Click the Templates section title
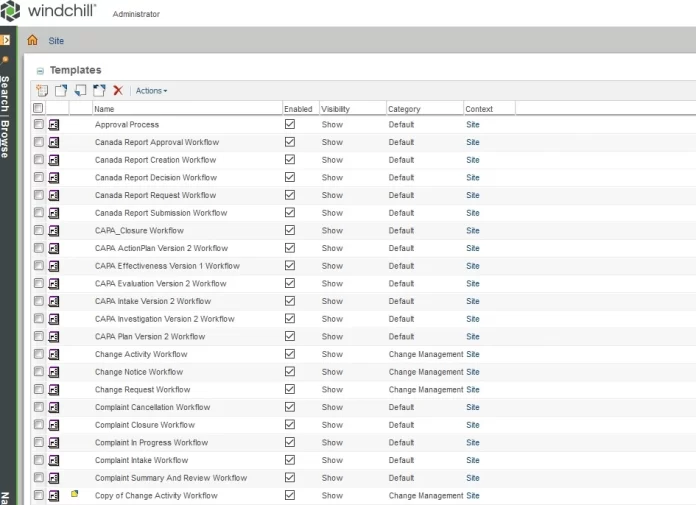This screenshot has width=696, height=505. coord(75,70)
